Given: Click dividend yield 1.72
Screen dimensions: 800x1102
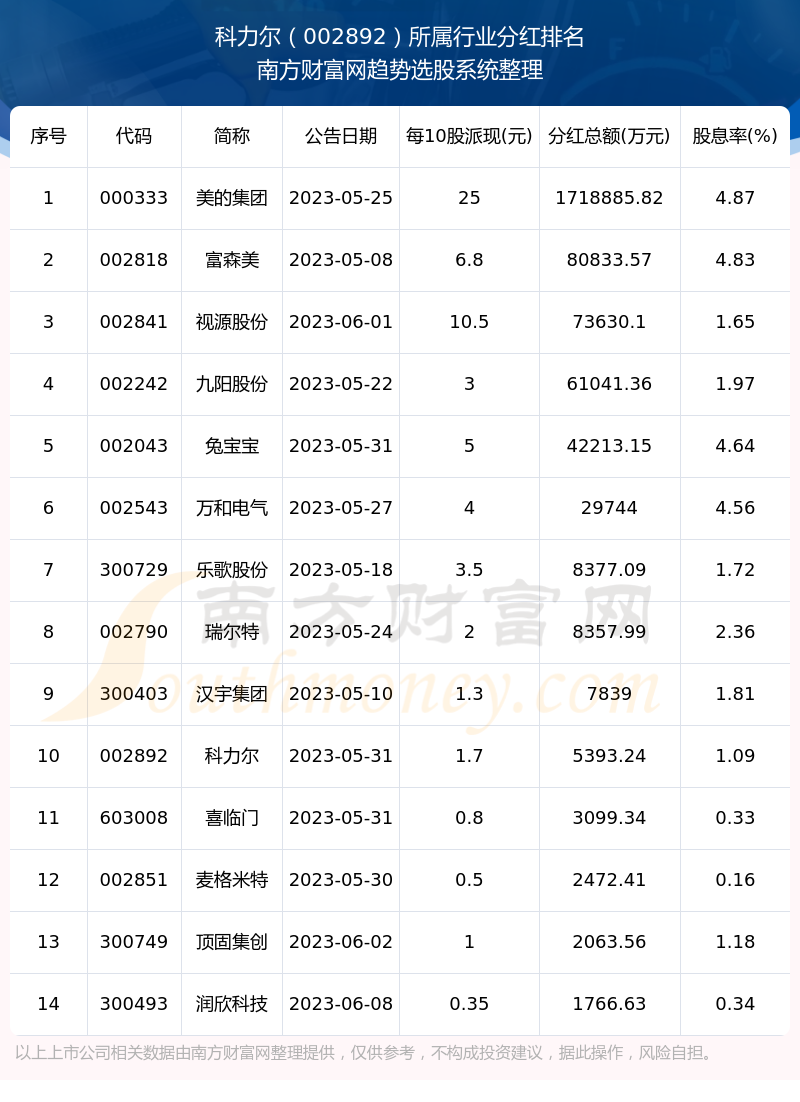Looking at the screenshot, I should point(735,570).
